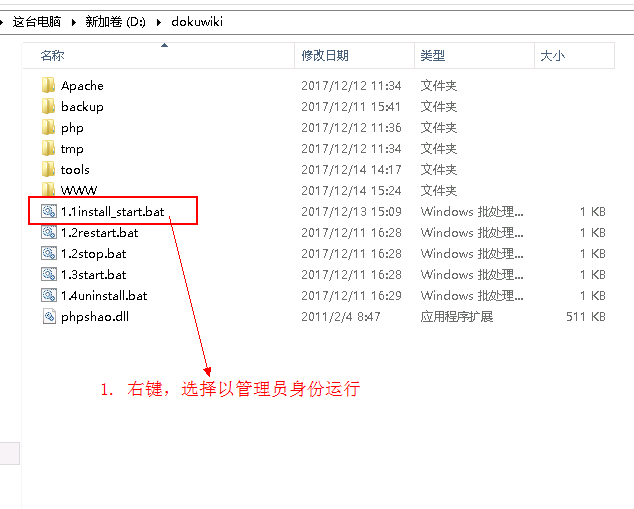Select the 1.3start.bat file name
This screenshot has width=634, height=509.
[93, 275]
